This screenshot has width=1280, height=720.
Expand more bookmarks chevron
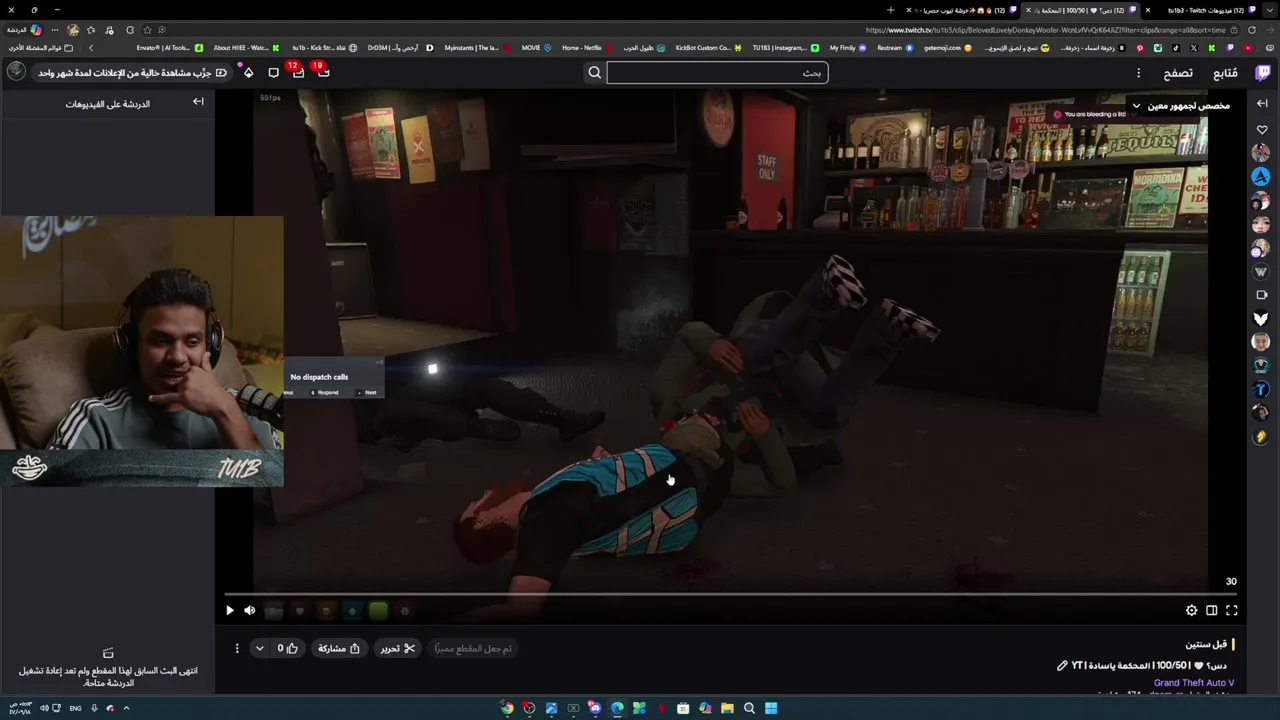tap(91, 48)
